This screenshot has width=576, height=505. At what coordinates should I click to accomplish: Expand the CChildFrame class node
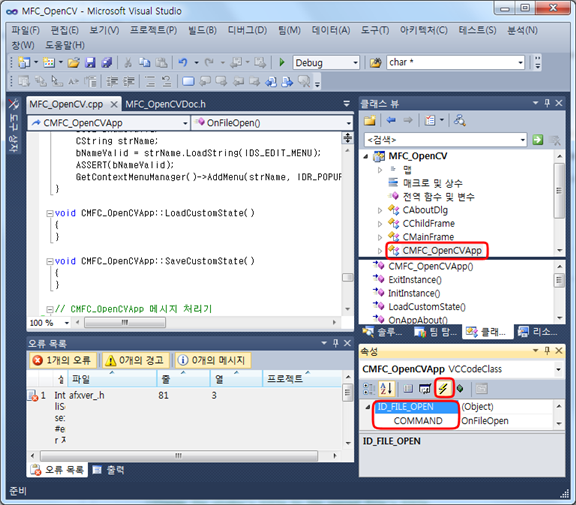pos(380,224)
